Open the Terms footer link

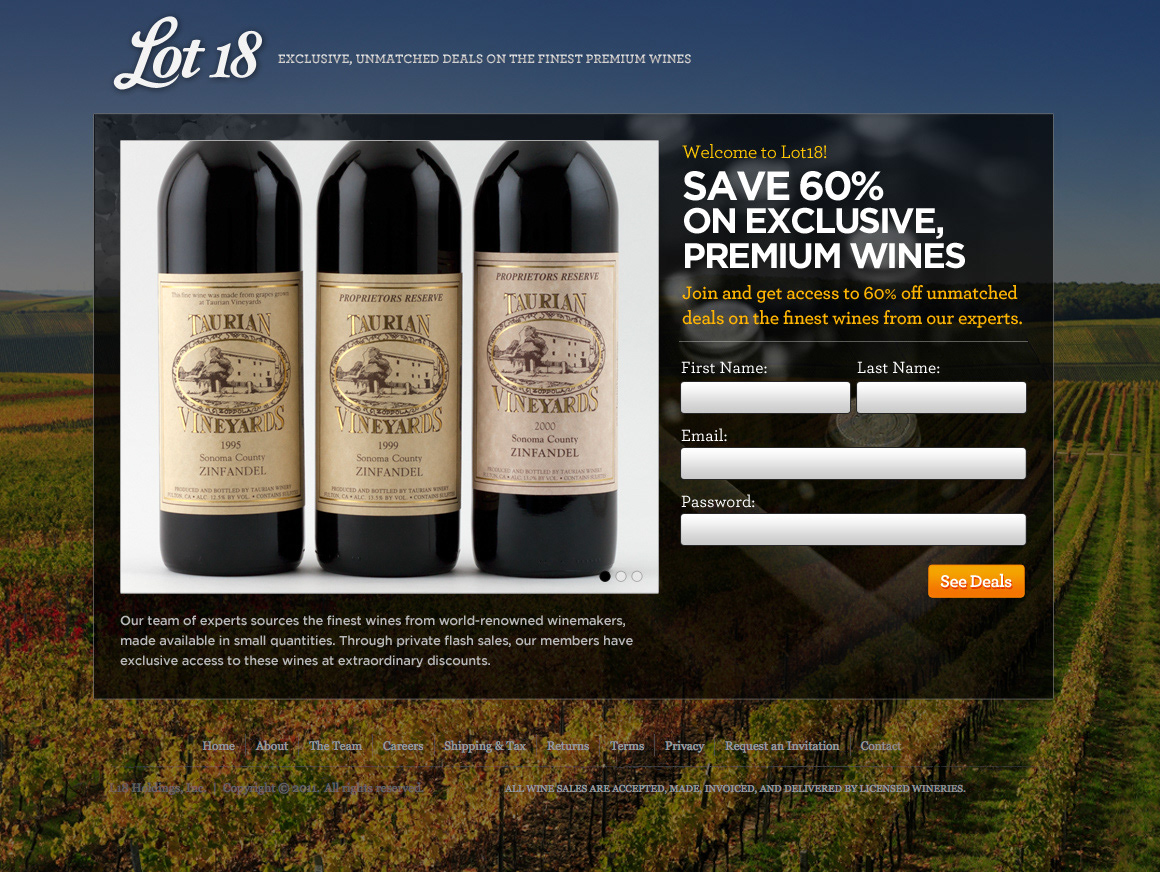click(x=627, y=746)
